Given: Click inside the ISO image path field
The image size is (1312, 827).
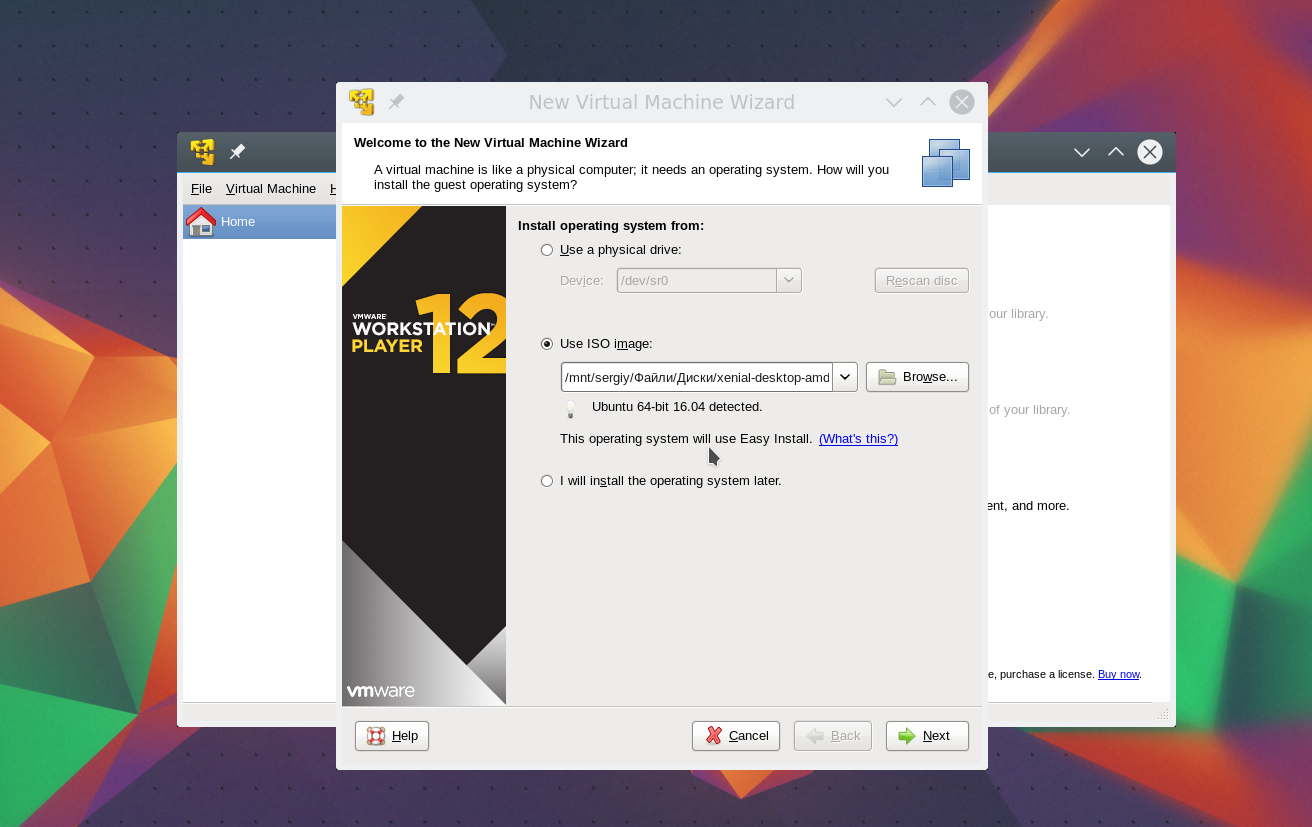Looking at the screenshot, I should tap(696, 377).
